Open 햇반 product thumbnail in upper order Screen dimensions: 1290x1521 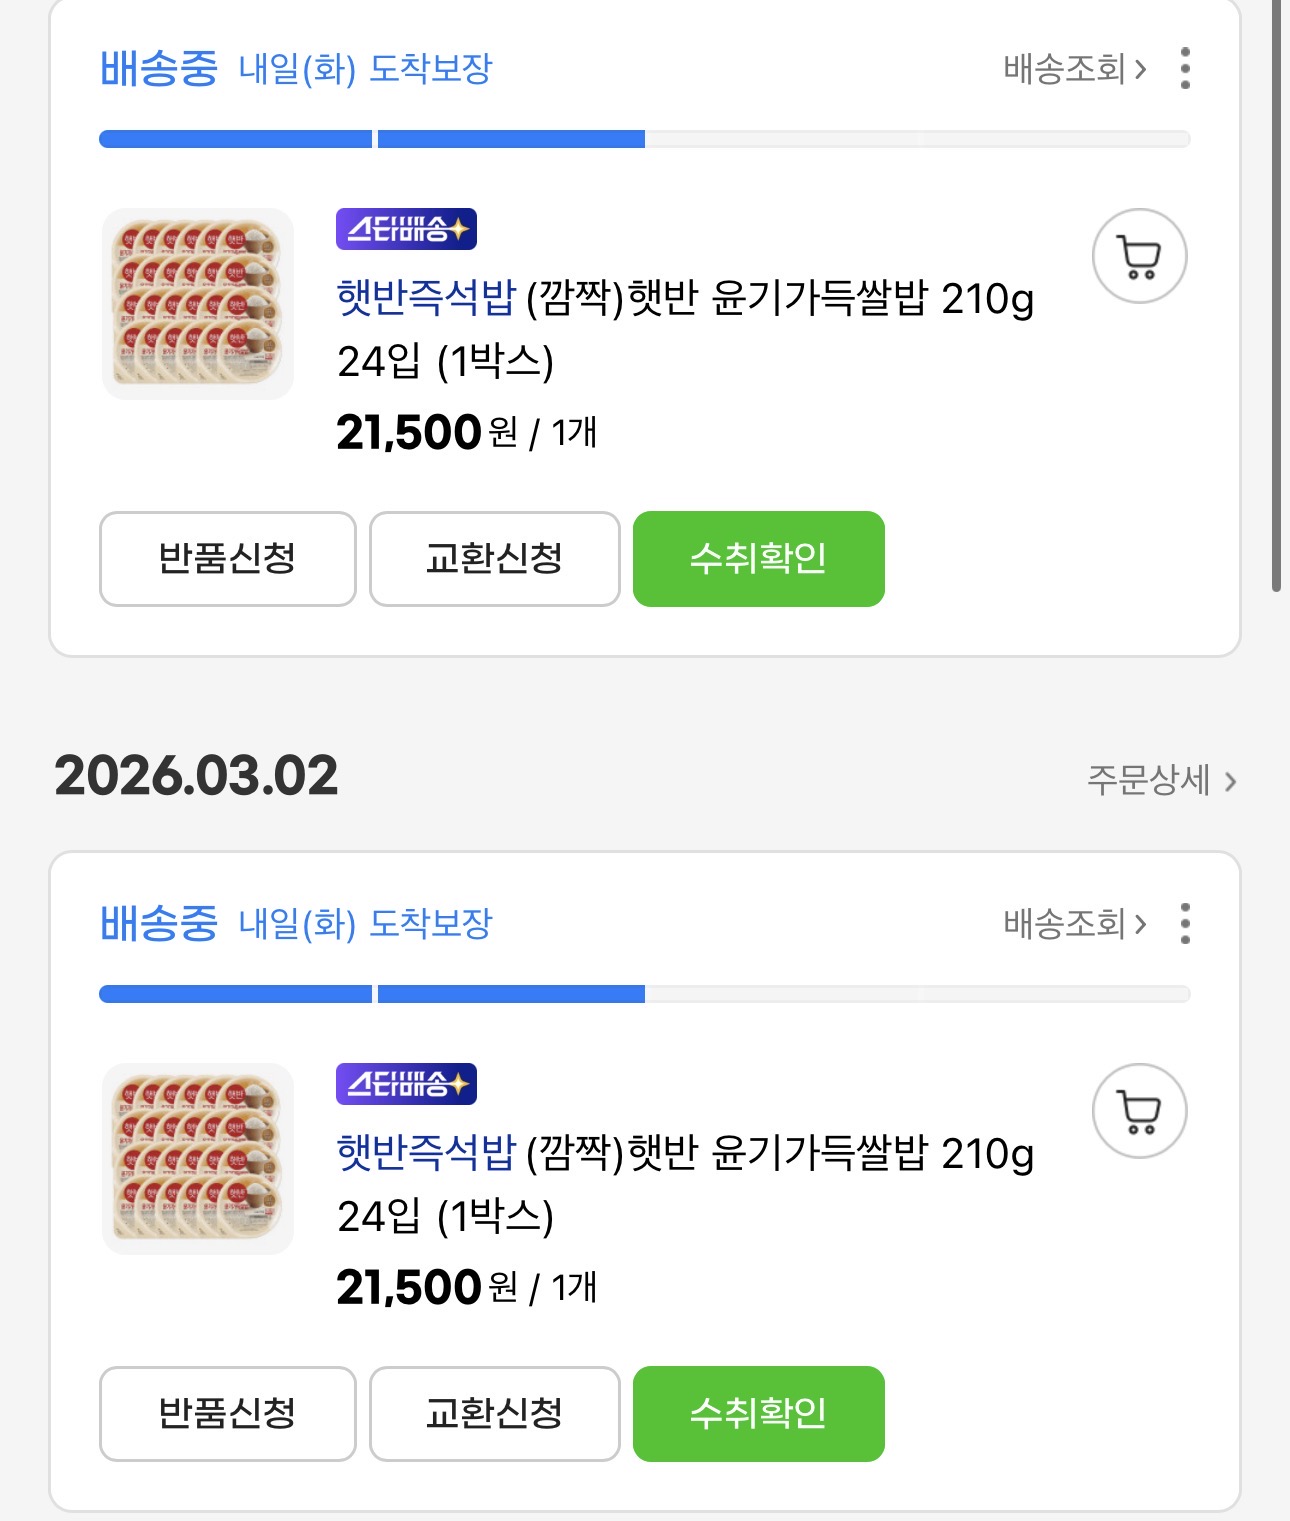(x=198, y=304)
